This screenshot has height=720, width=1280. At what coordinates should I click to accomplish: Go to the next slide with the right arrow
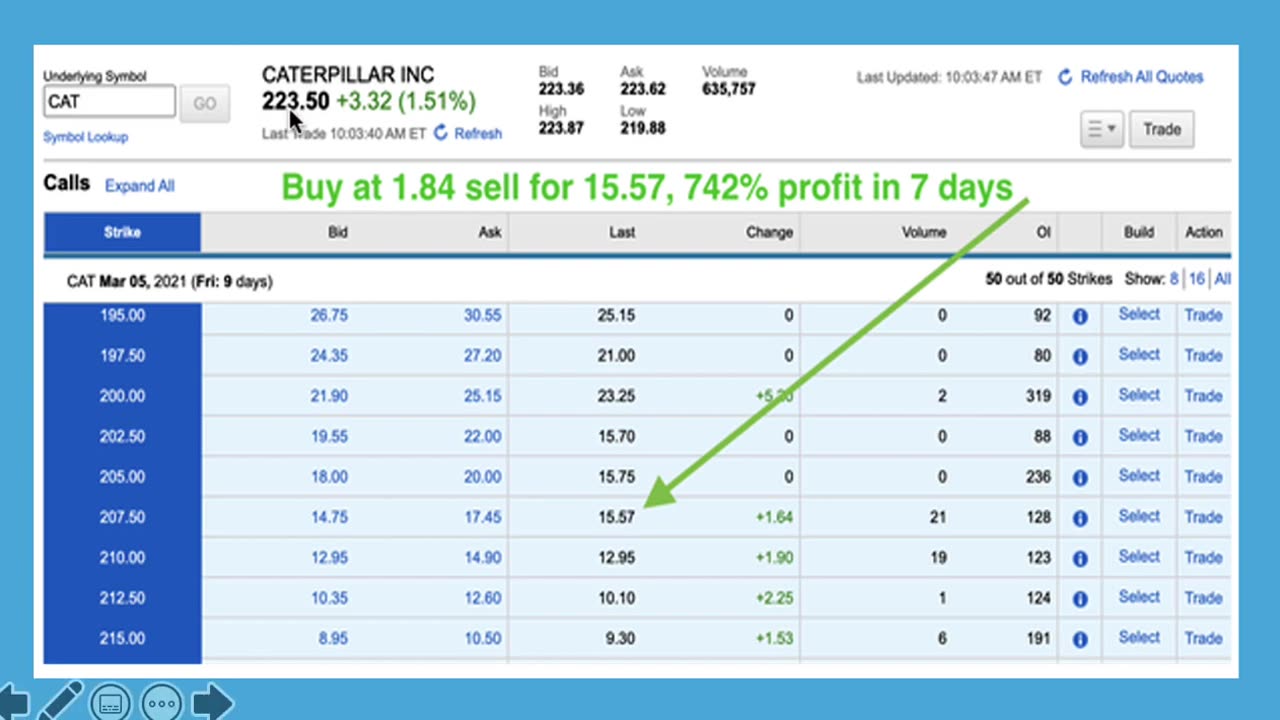[x=212, y=702]
